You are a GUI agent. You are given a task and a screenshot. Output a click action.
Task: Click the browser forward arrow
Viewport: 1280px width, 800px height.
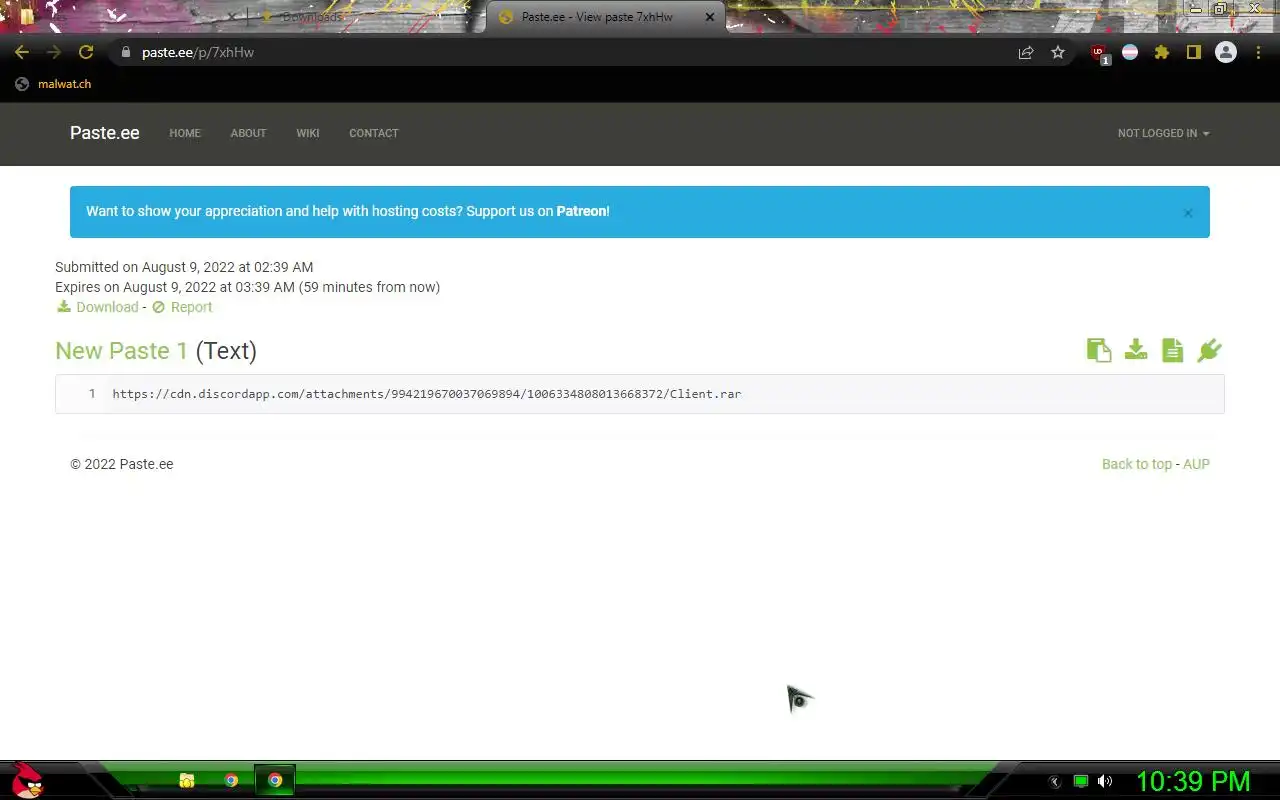click(x=54, y=52)
